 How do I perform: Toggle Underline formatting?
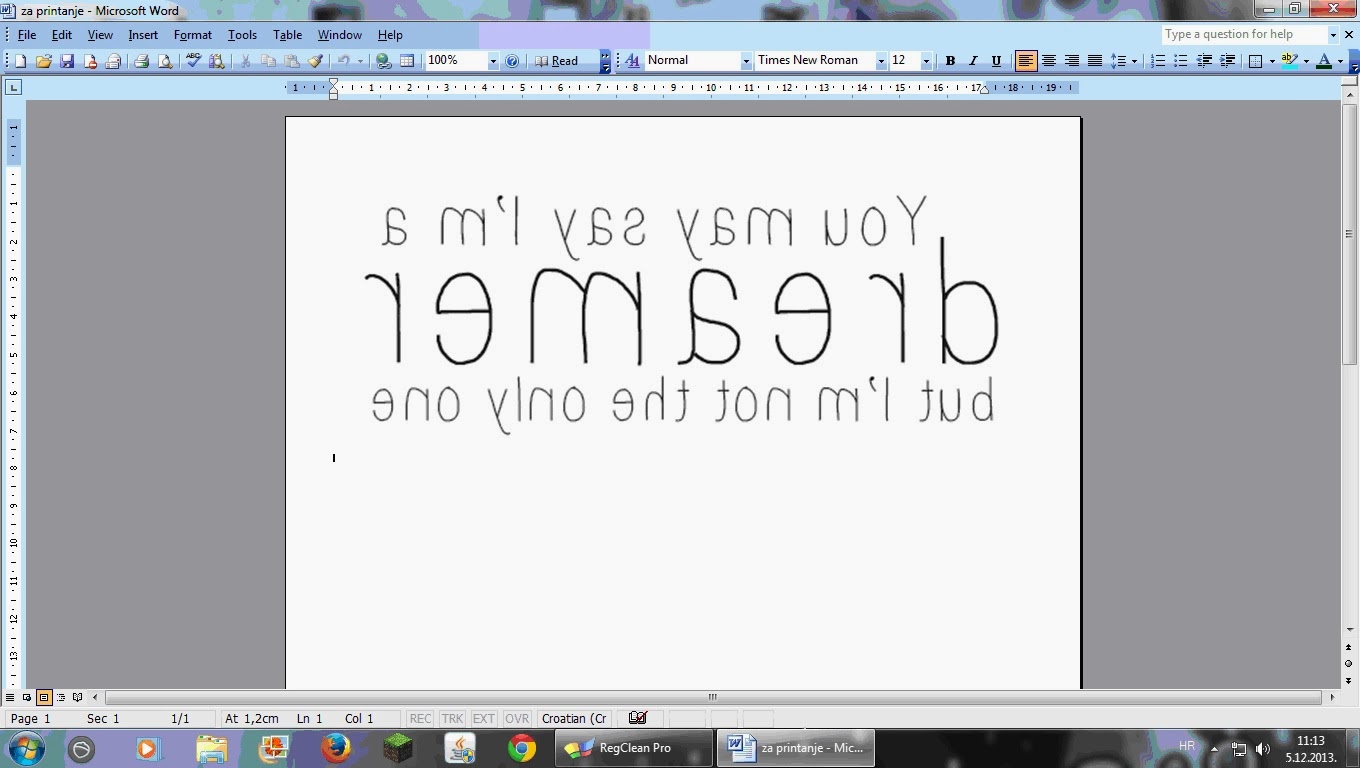tap(996, 61)
